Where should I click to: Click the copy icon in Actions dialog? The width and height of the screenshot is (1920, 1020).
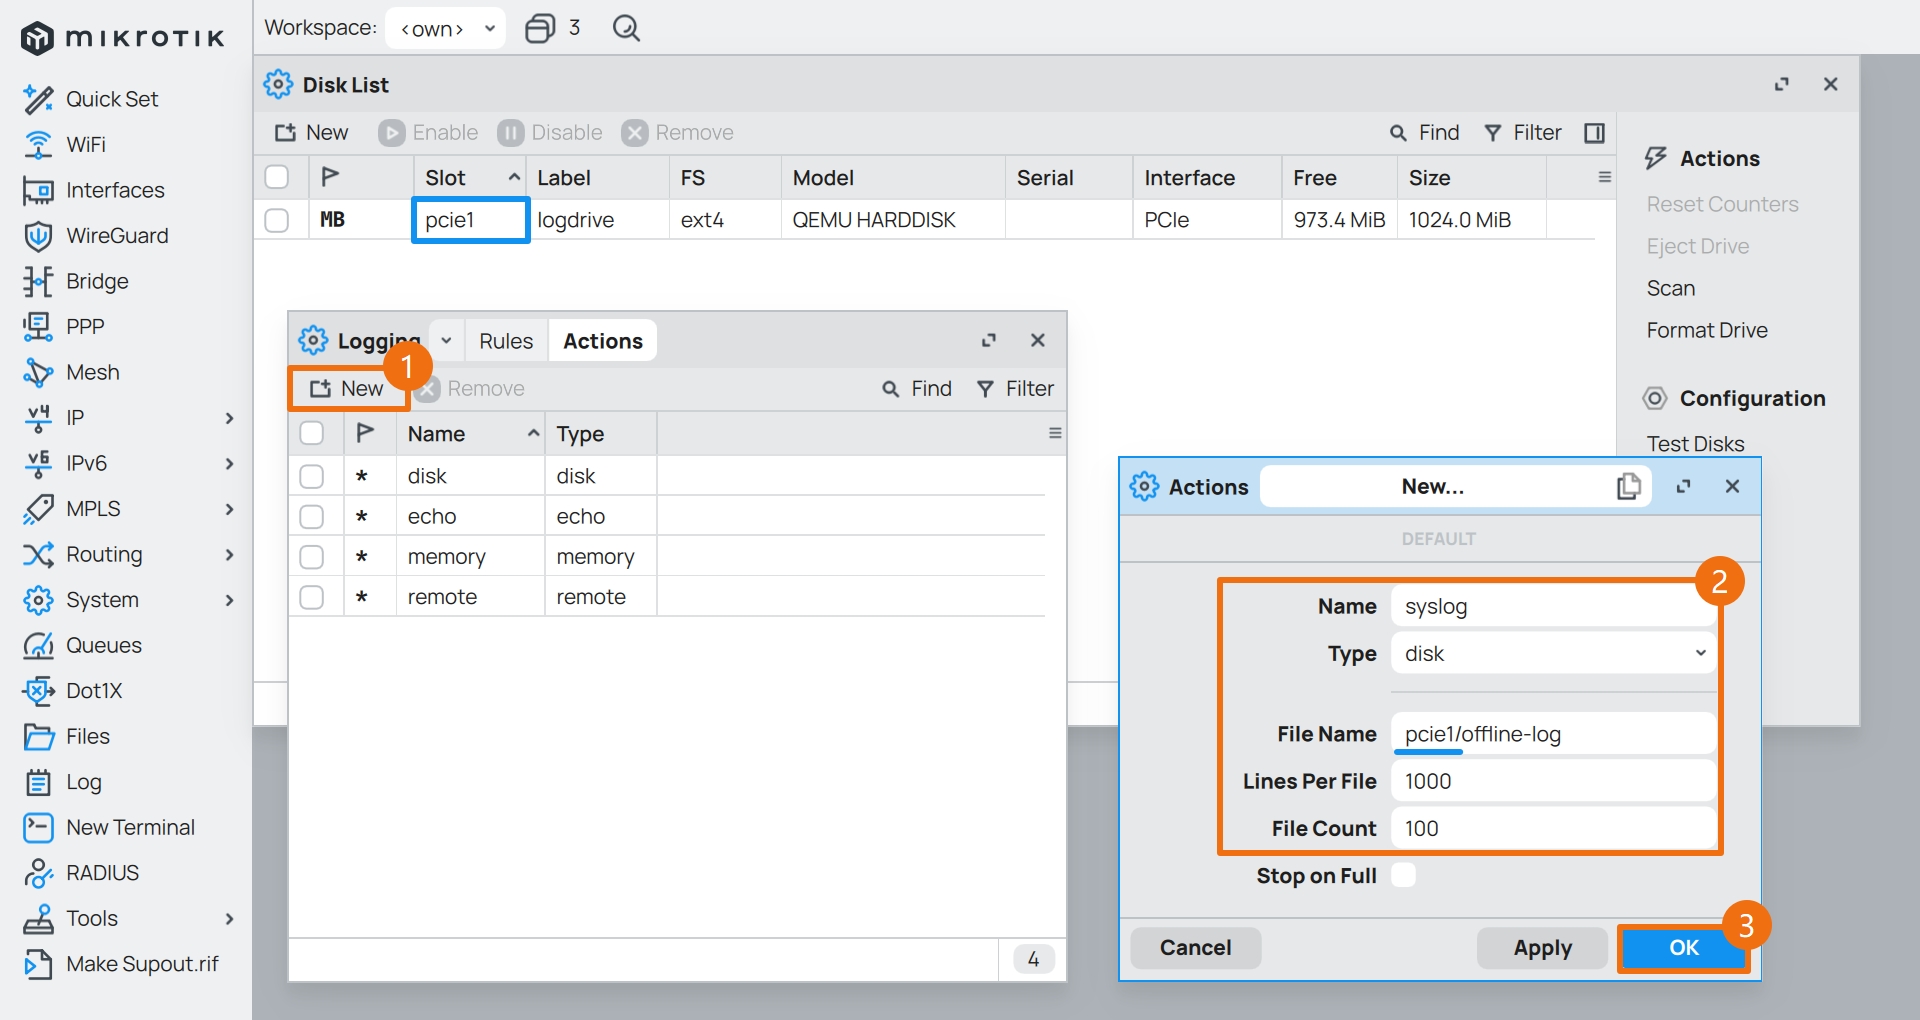(x=1628, y=487)
